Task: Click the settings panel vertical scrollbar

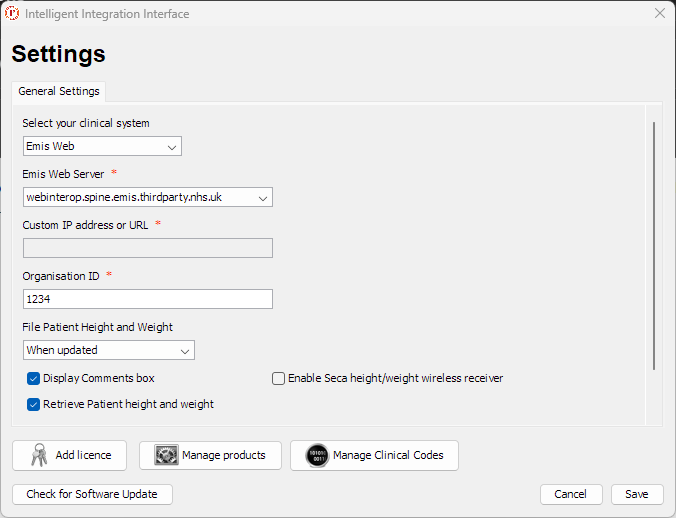Action: pos(654,245)
